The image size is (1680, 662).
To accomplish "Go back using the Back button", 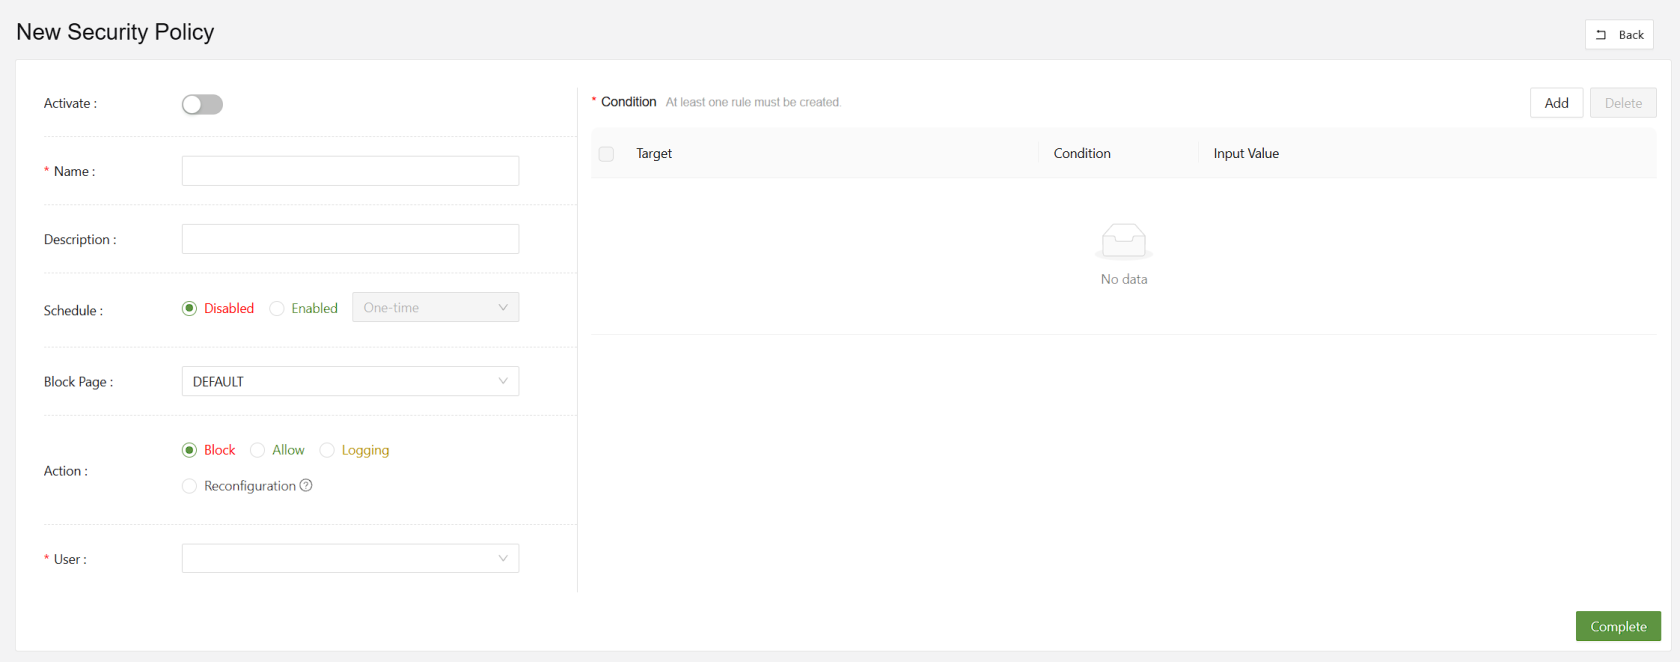I will tap(1619, 35).
